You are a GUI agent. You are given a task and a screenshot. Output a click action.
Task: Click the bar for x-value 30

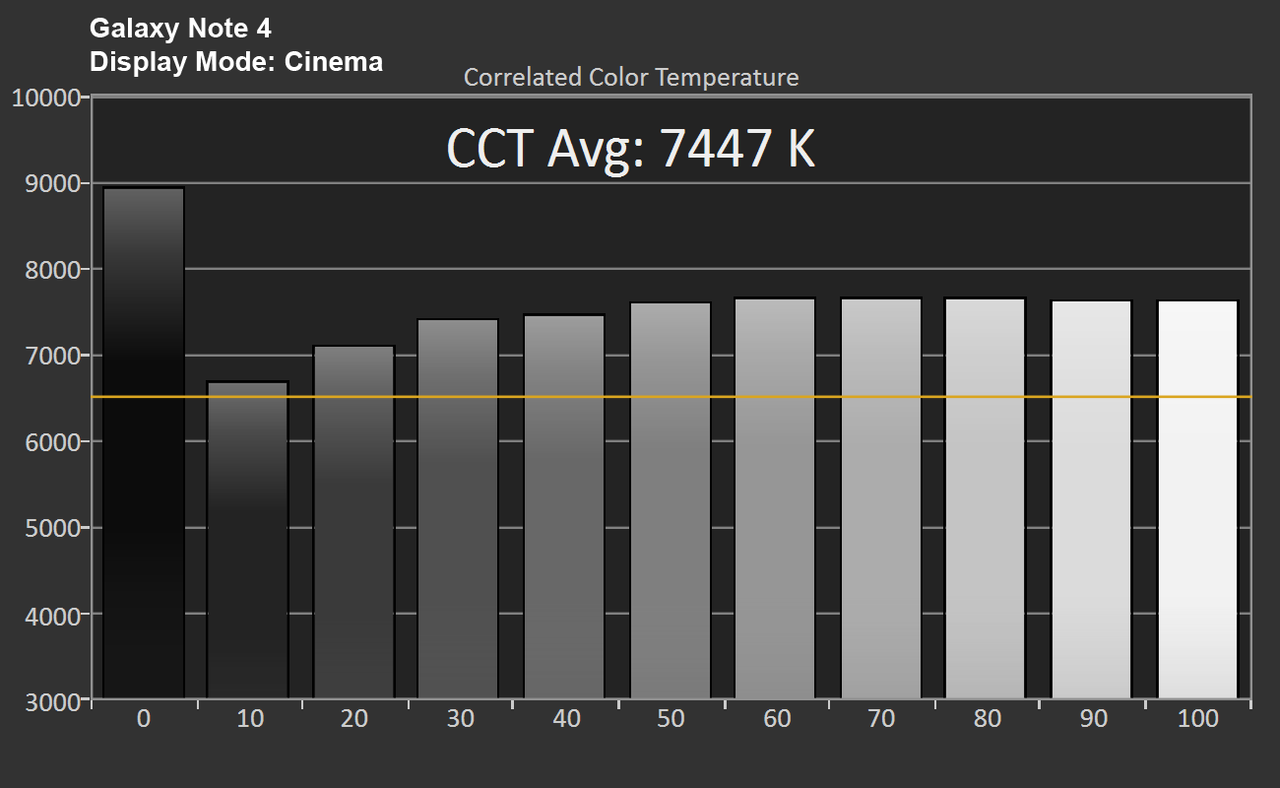[459, 509]
